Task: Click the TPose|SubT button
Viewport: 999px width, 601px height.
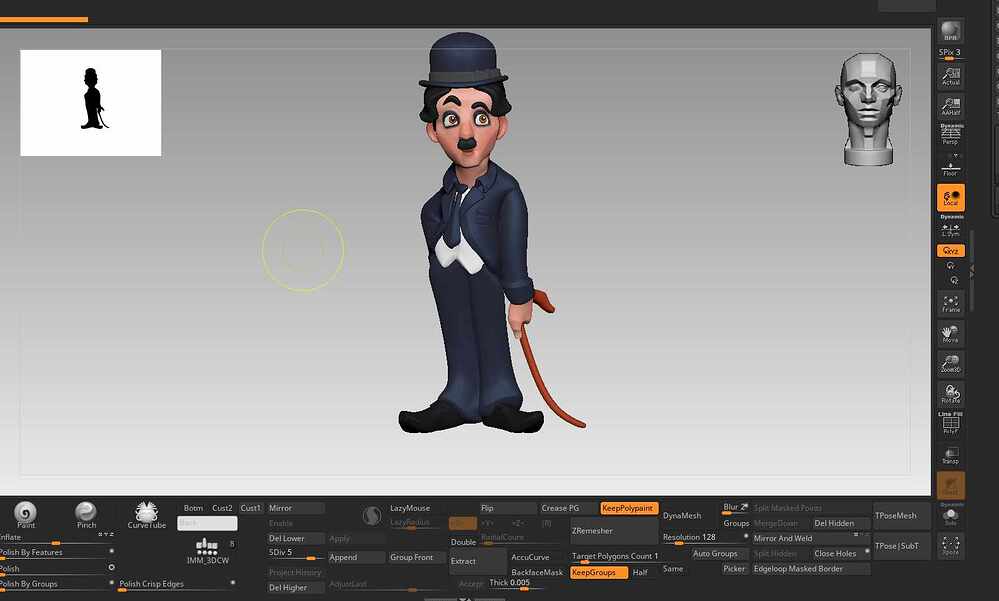Action: (x=902, y=546)
